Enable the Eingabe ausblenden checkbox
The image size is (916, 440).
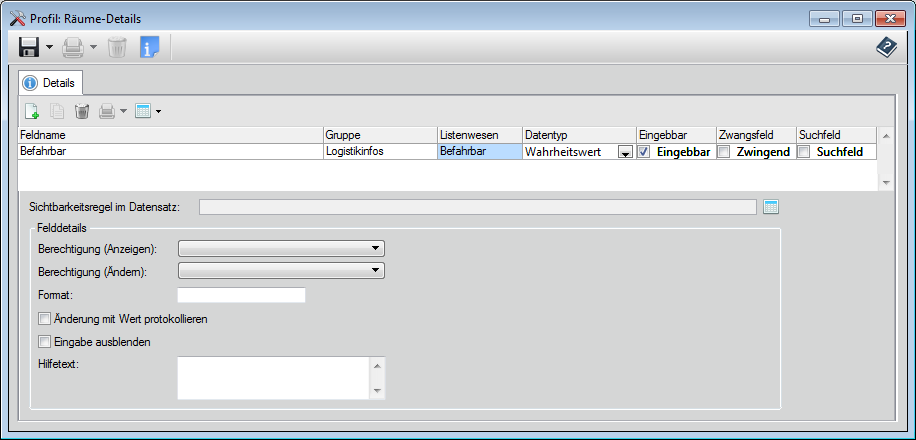click(x=44, y=342)
